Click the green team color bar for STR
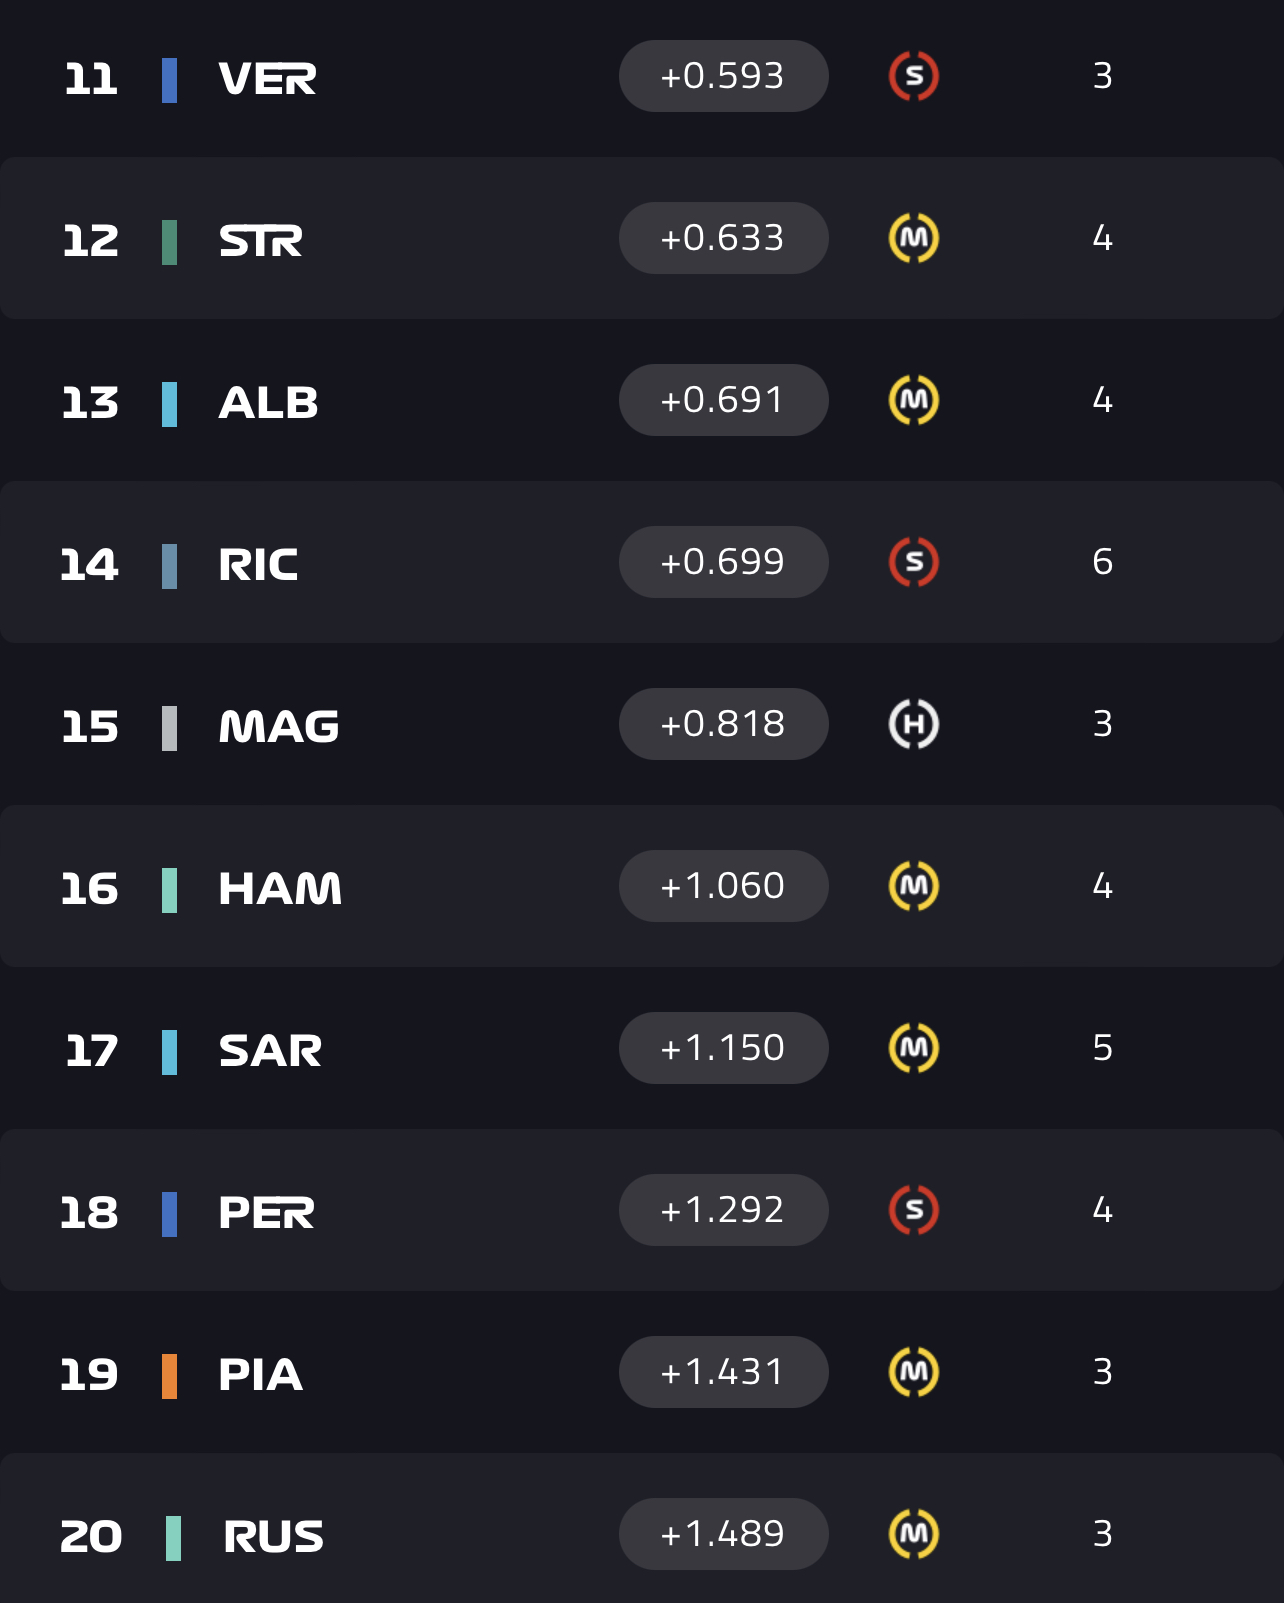The width and height of the screenshot is (1284, 1603). click(x=169, y=242)
